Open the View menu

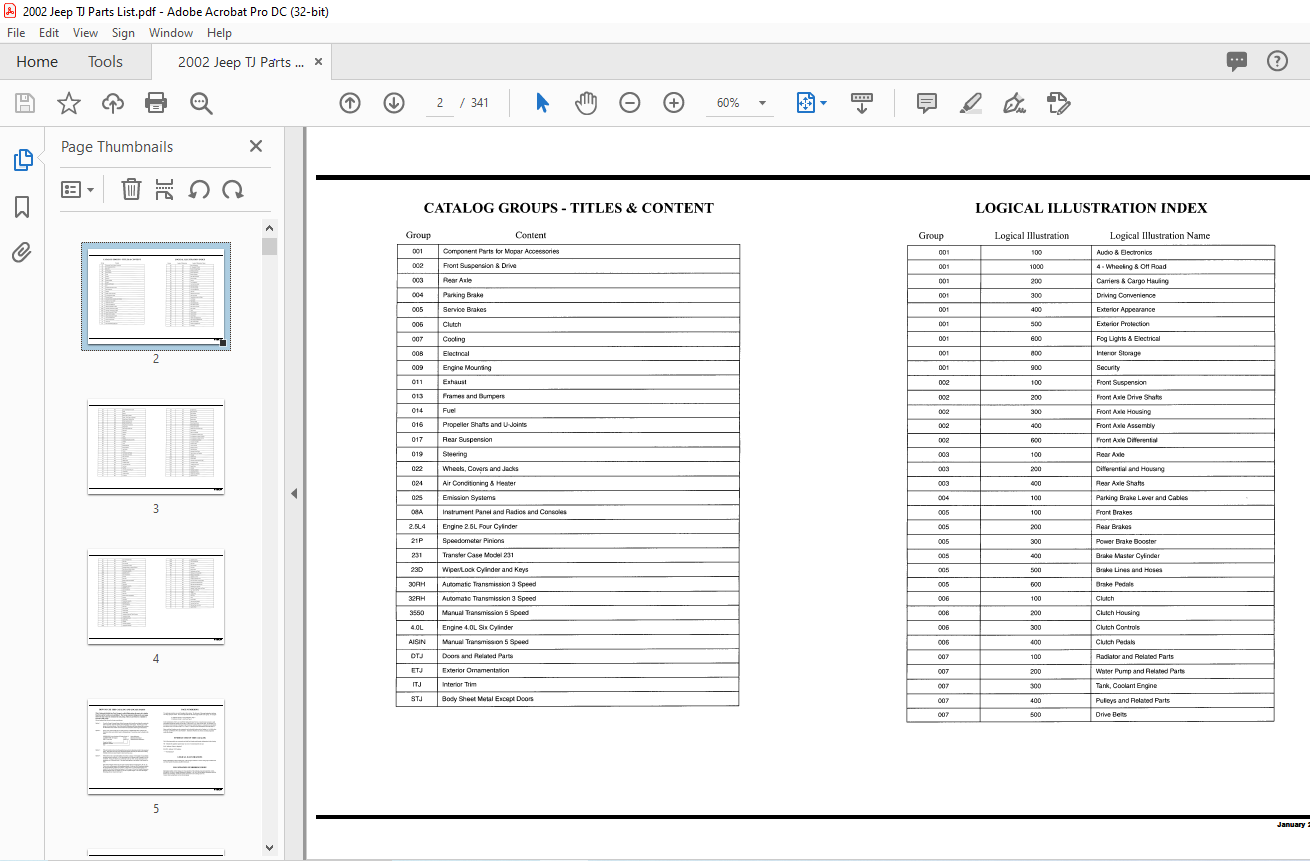85,33
